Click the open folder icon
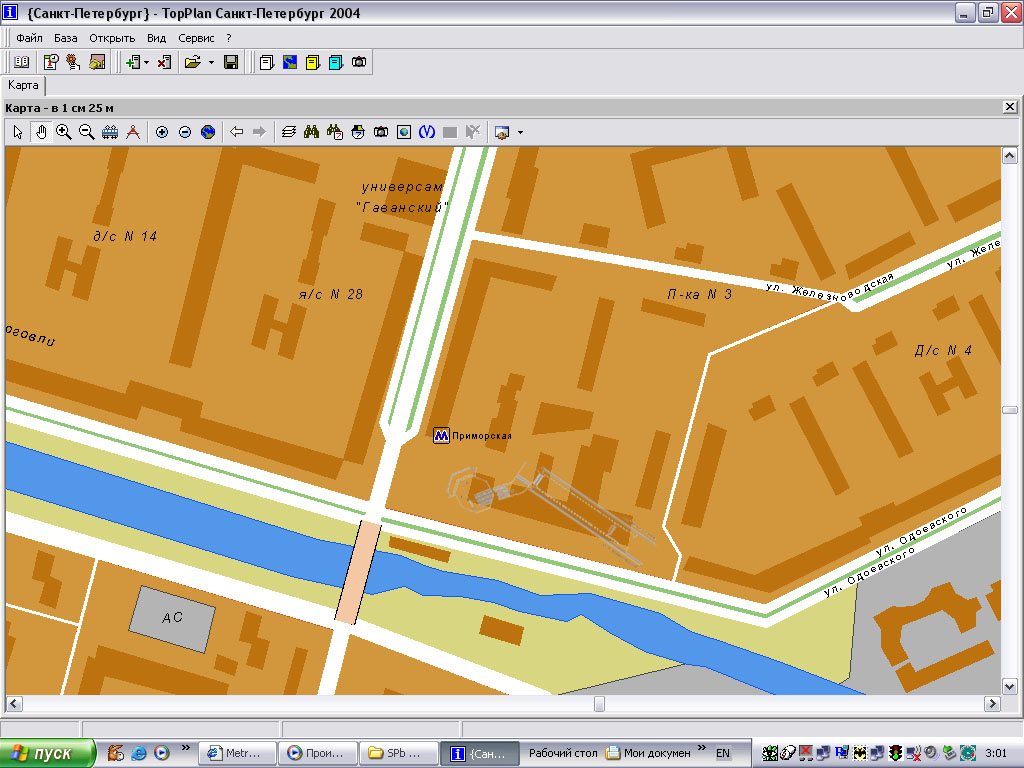The height and width of the screenshot is (768, 1024). (193, 62)
